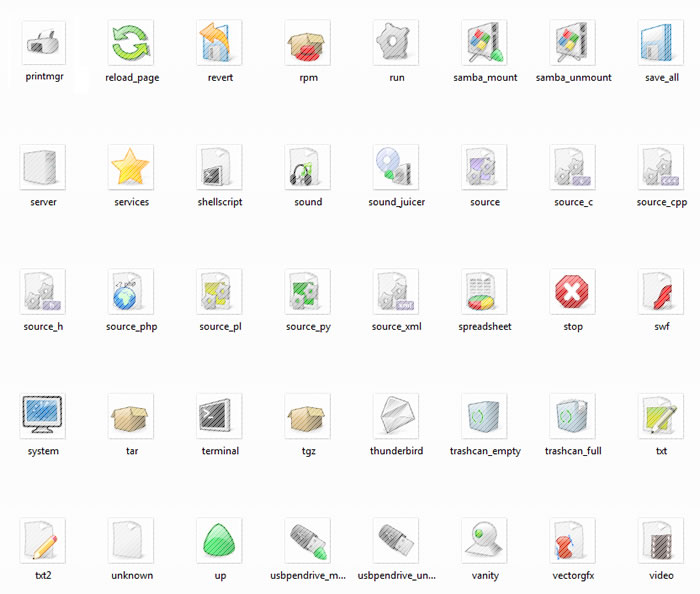Click the save_all floppy icon
The image size is (700, 594).
point(661,43)
